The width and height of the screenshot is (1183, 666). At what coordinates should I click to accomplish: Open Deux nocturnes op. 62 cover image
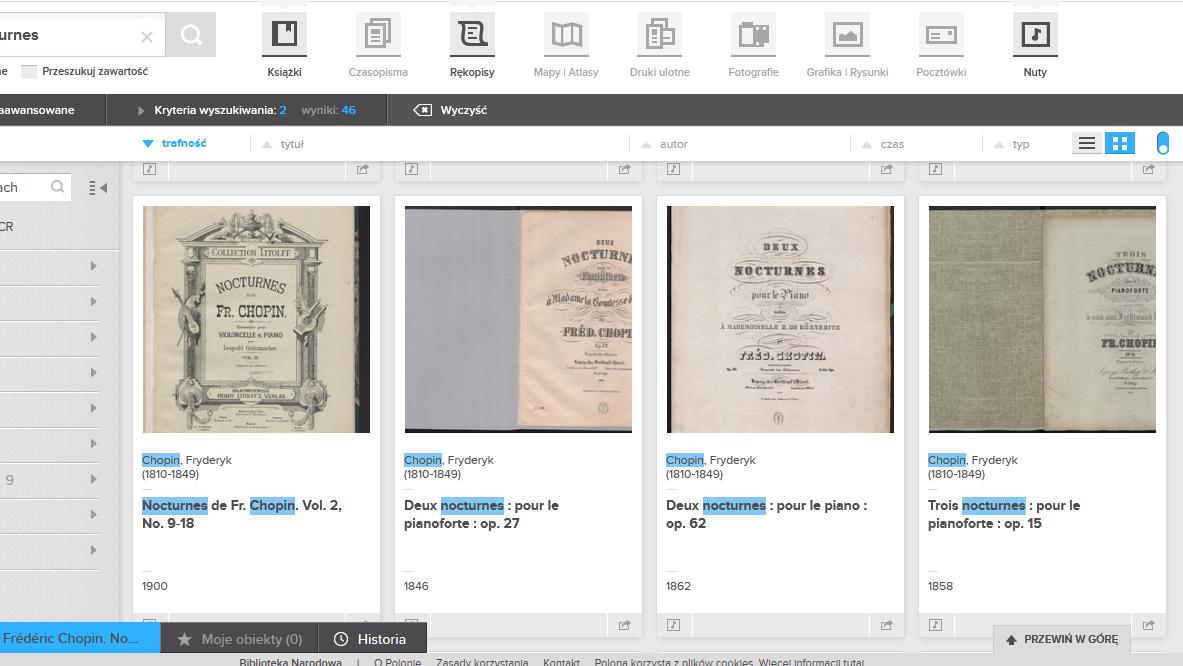[780, 320]
